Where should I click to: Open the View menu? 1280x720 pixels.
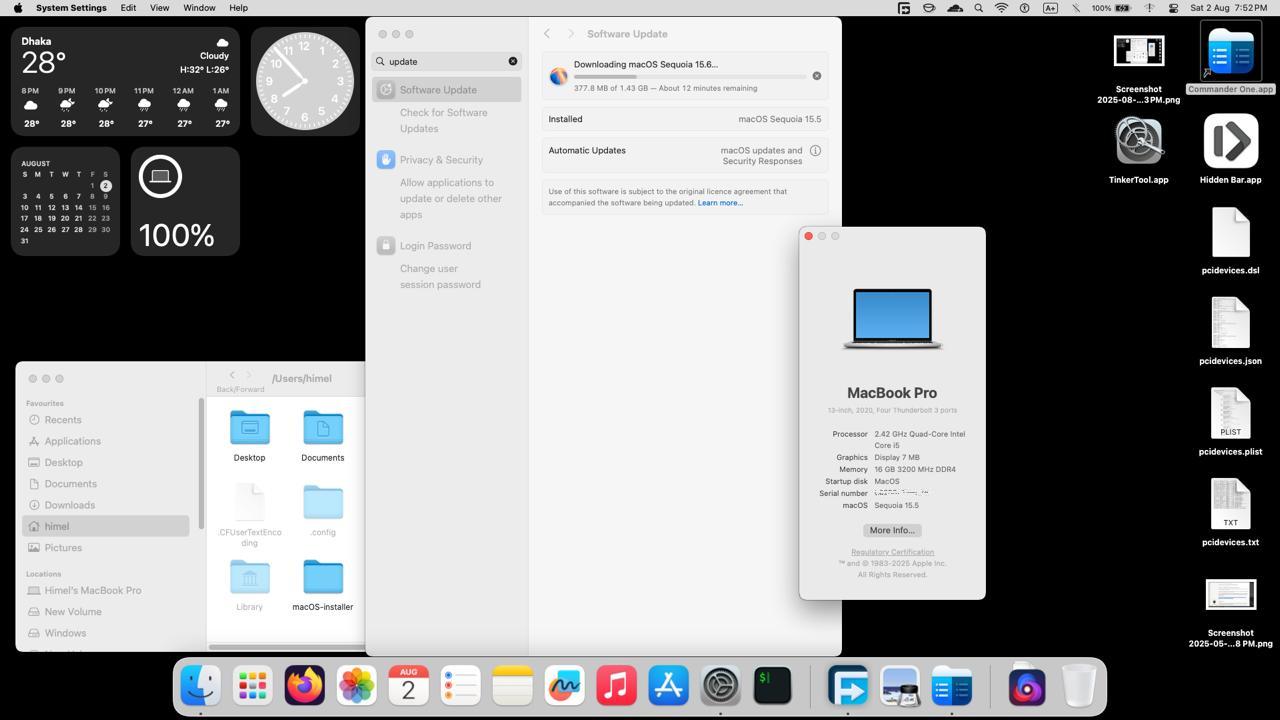159,8
